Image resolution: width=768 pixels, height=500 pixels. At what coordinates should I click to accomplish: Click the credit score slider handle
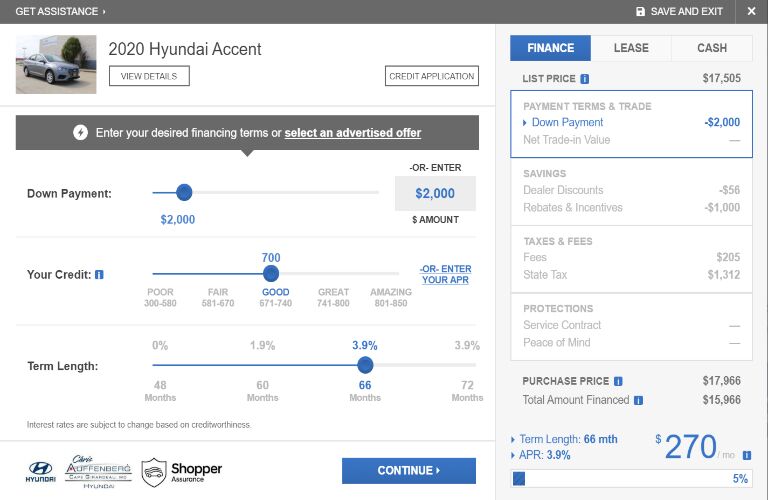click(x=271, y=274)
